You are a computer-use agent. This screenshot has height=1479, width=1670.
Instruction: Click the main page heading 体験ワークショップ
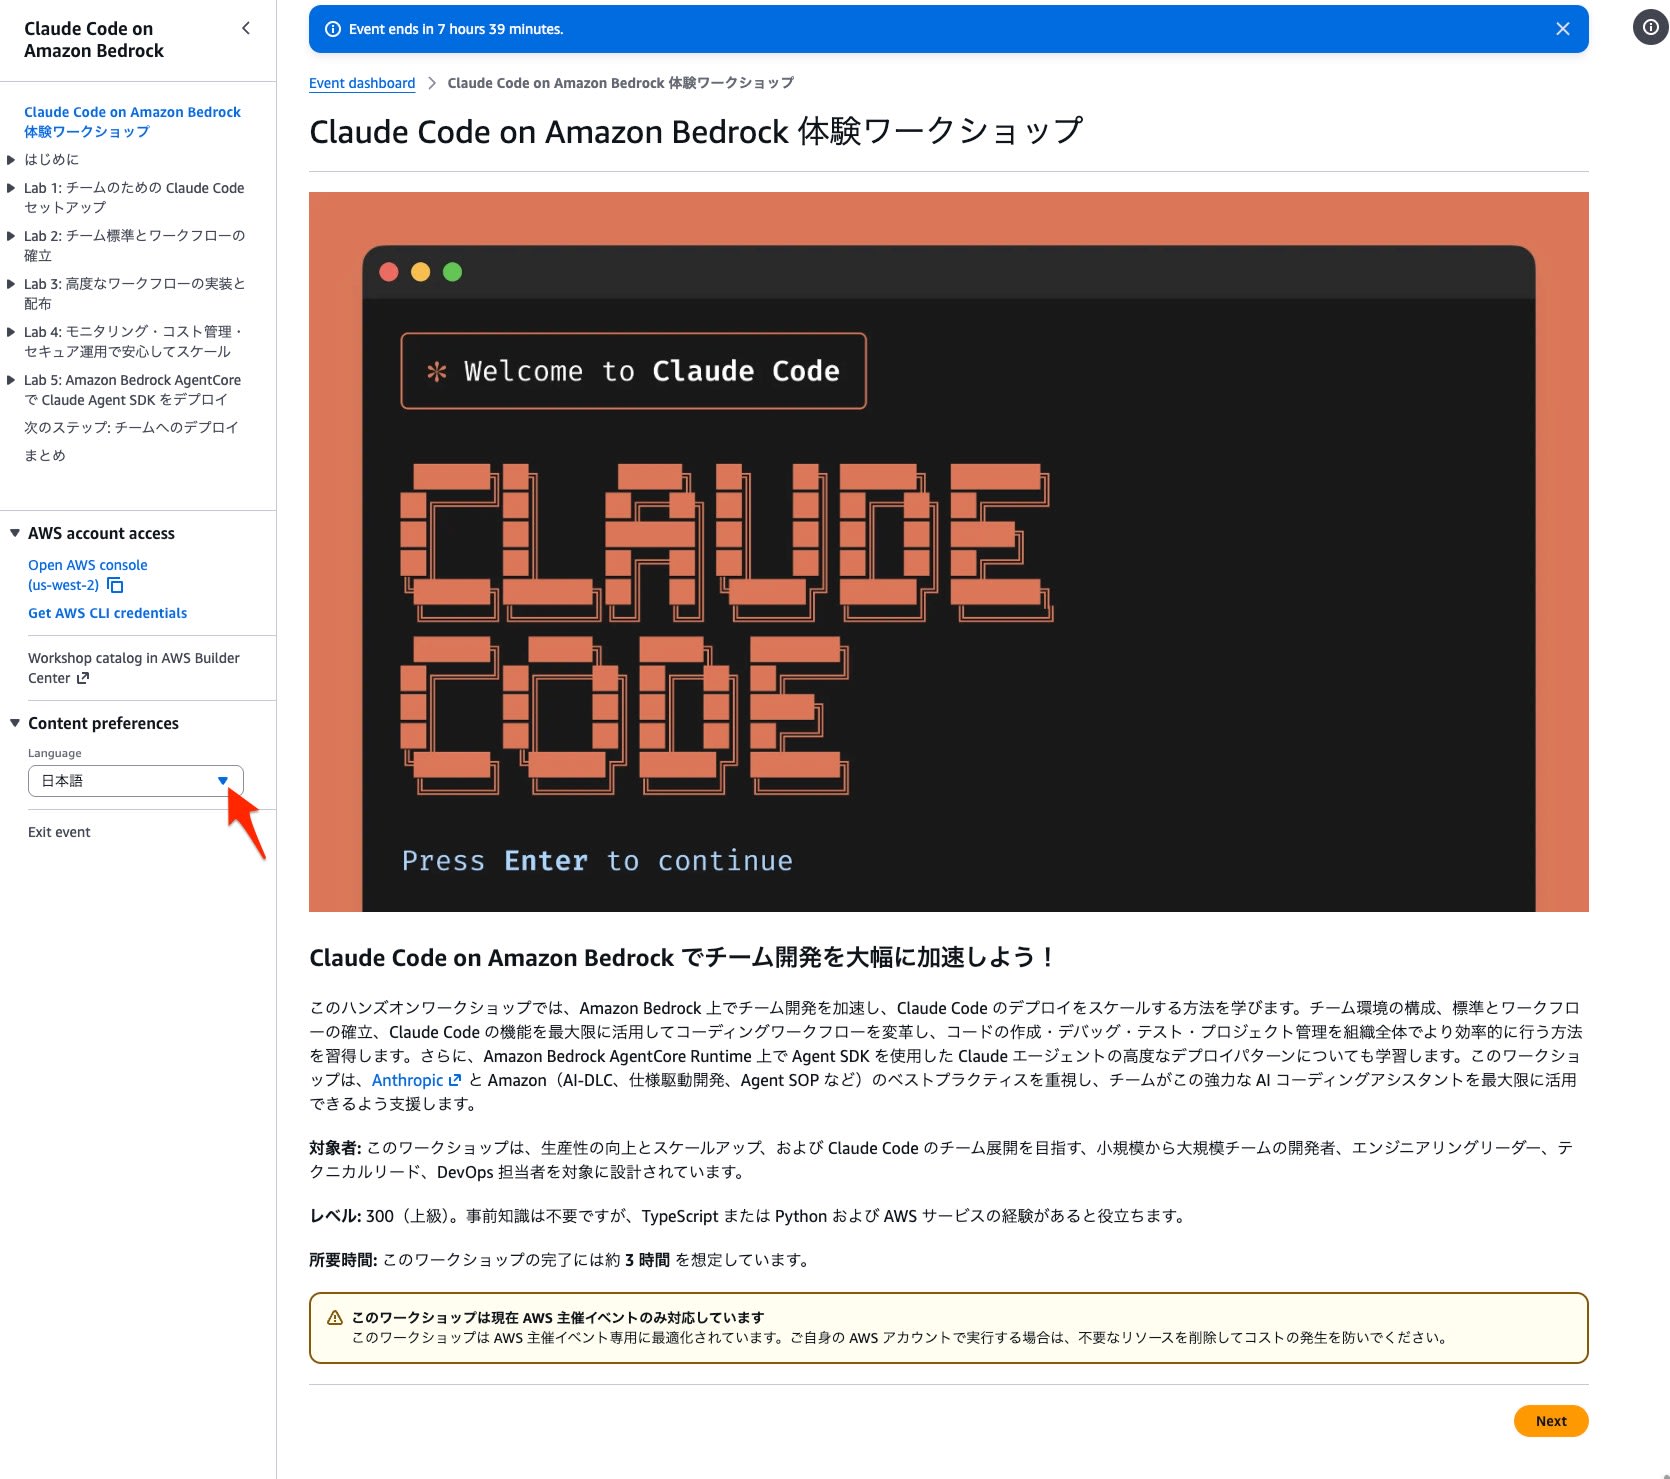pos(696,131)
